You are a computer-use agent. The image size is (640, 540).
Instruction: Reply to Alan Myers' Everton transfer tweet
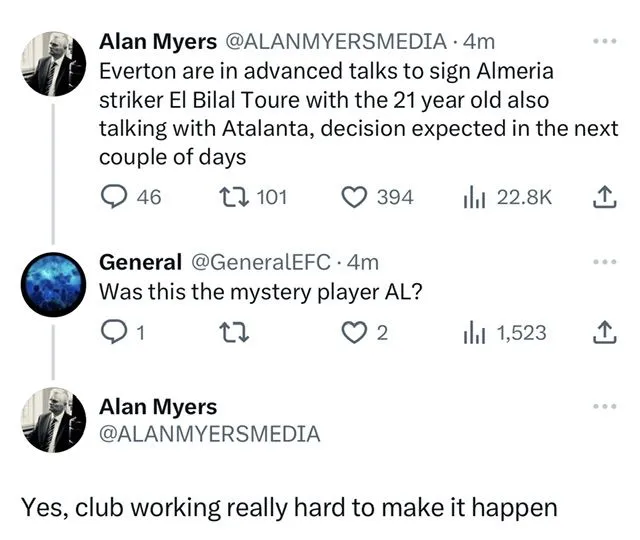point(113,197)
